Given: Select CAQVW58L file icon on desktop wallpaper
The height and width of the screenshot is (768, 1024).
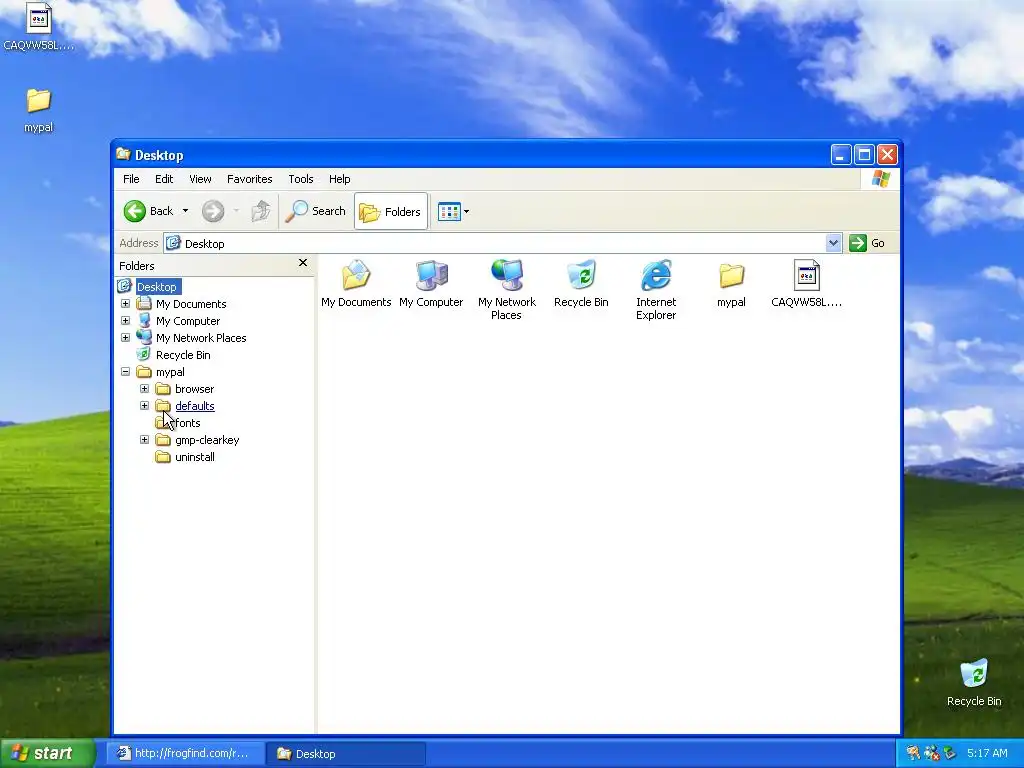Looking at the screenshot, I should 39,27.
